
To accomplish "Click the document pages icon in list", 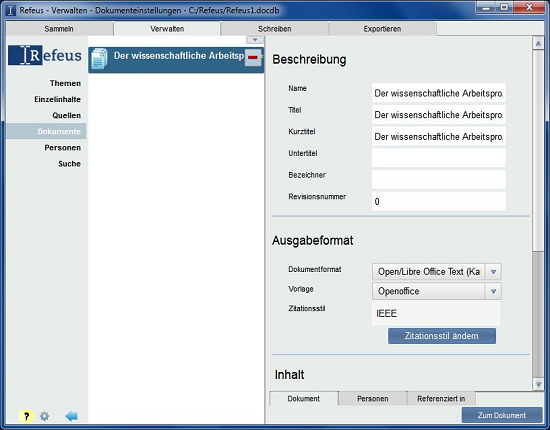I will (x=99, y=59).
